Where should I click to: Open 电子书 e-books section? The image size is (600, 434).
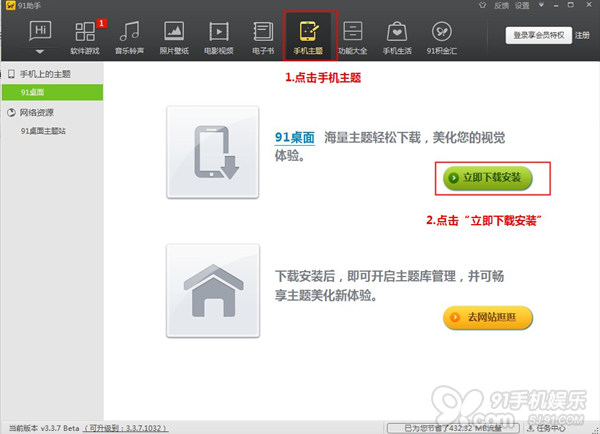click(x=263, y=38)
